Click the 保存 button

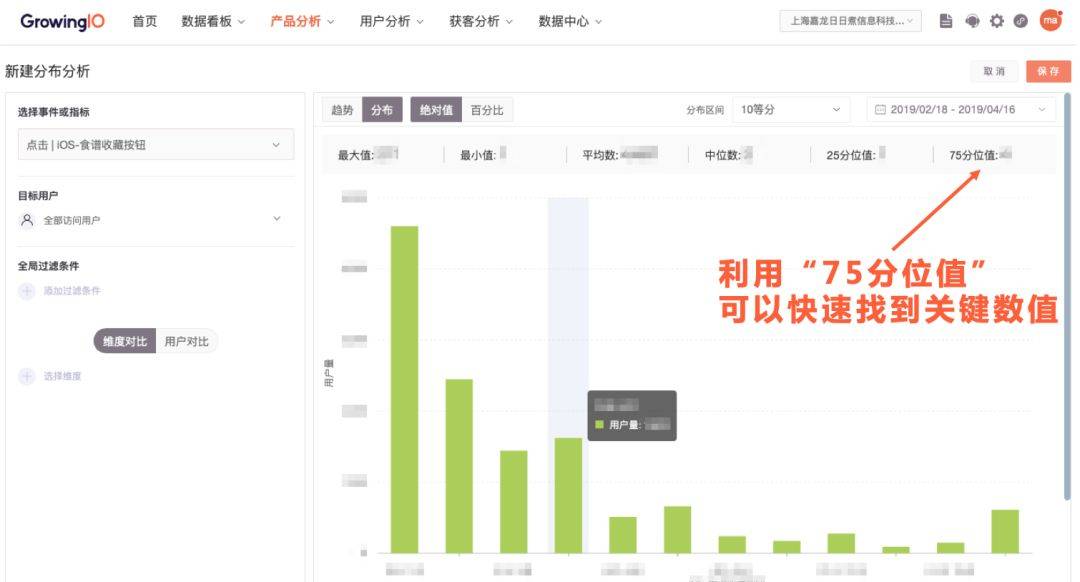[x=1048, y=72]
